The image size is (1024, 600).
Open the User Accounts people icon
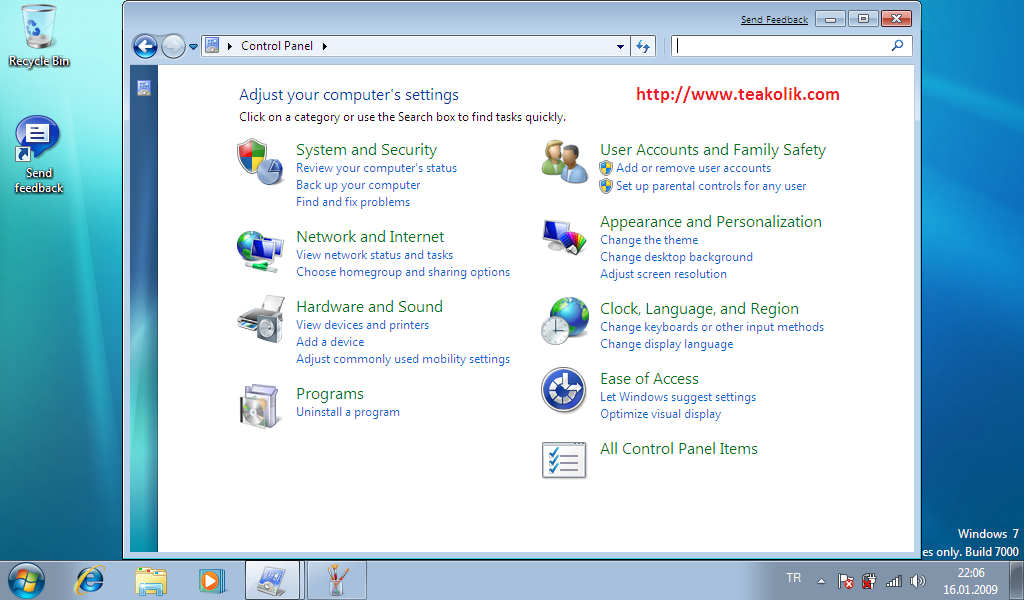pos(564,161)
